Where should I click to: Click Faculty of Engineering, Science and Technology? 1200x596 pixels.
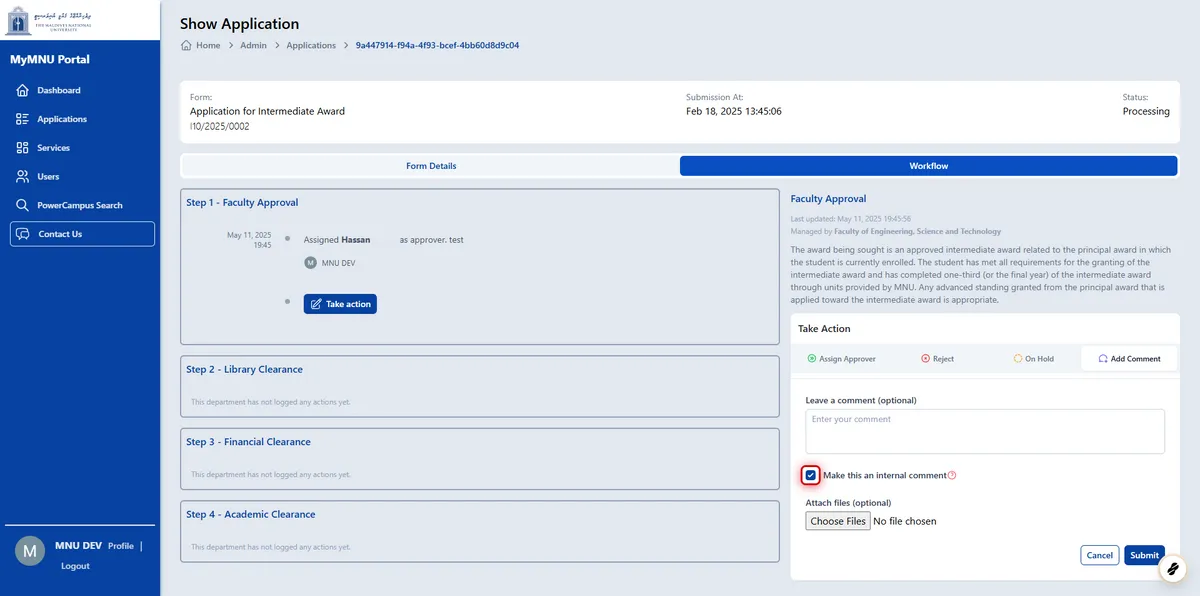point(918,231)
